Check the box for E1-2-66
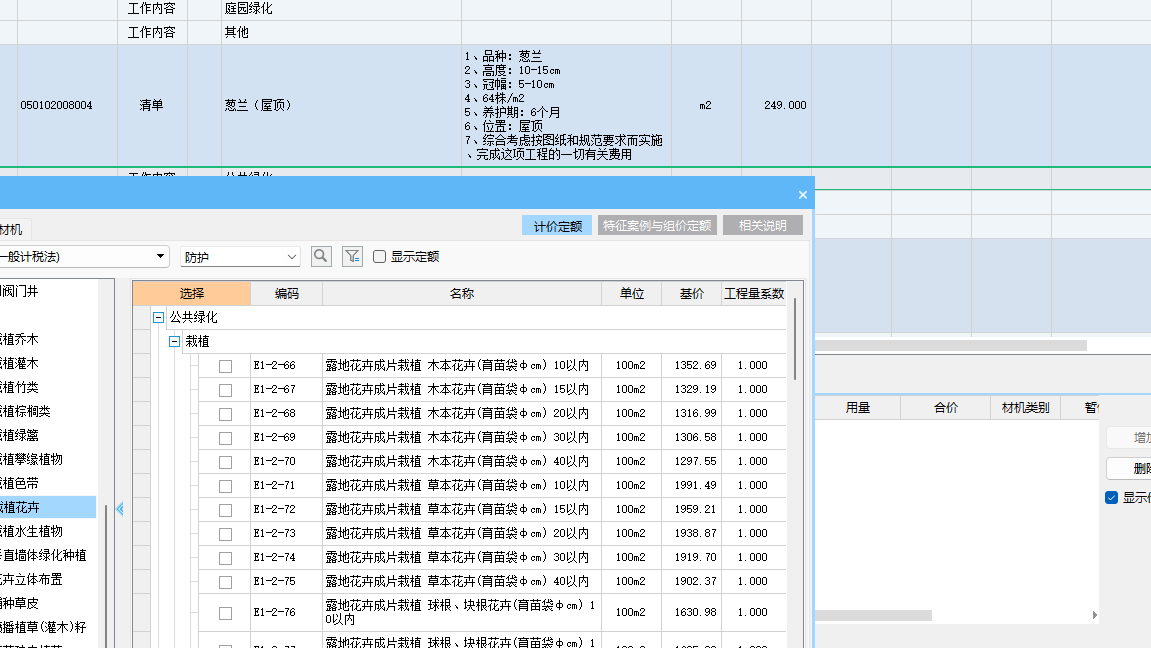1151x648 pixels. point(225,366)
